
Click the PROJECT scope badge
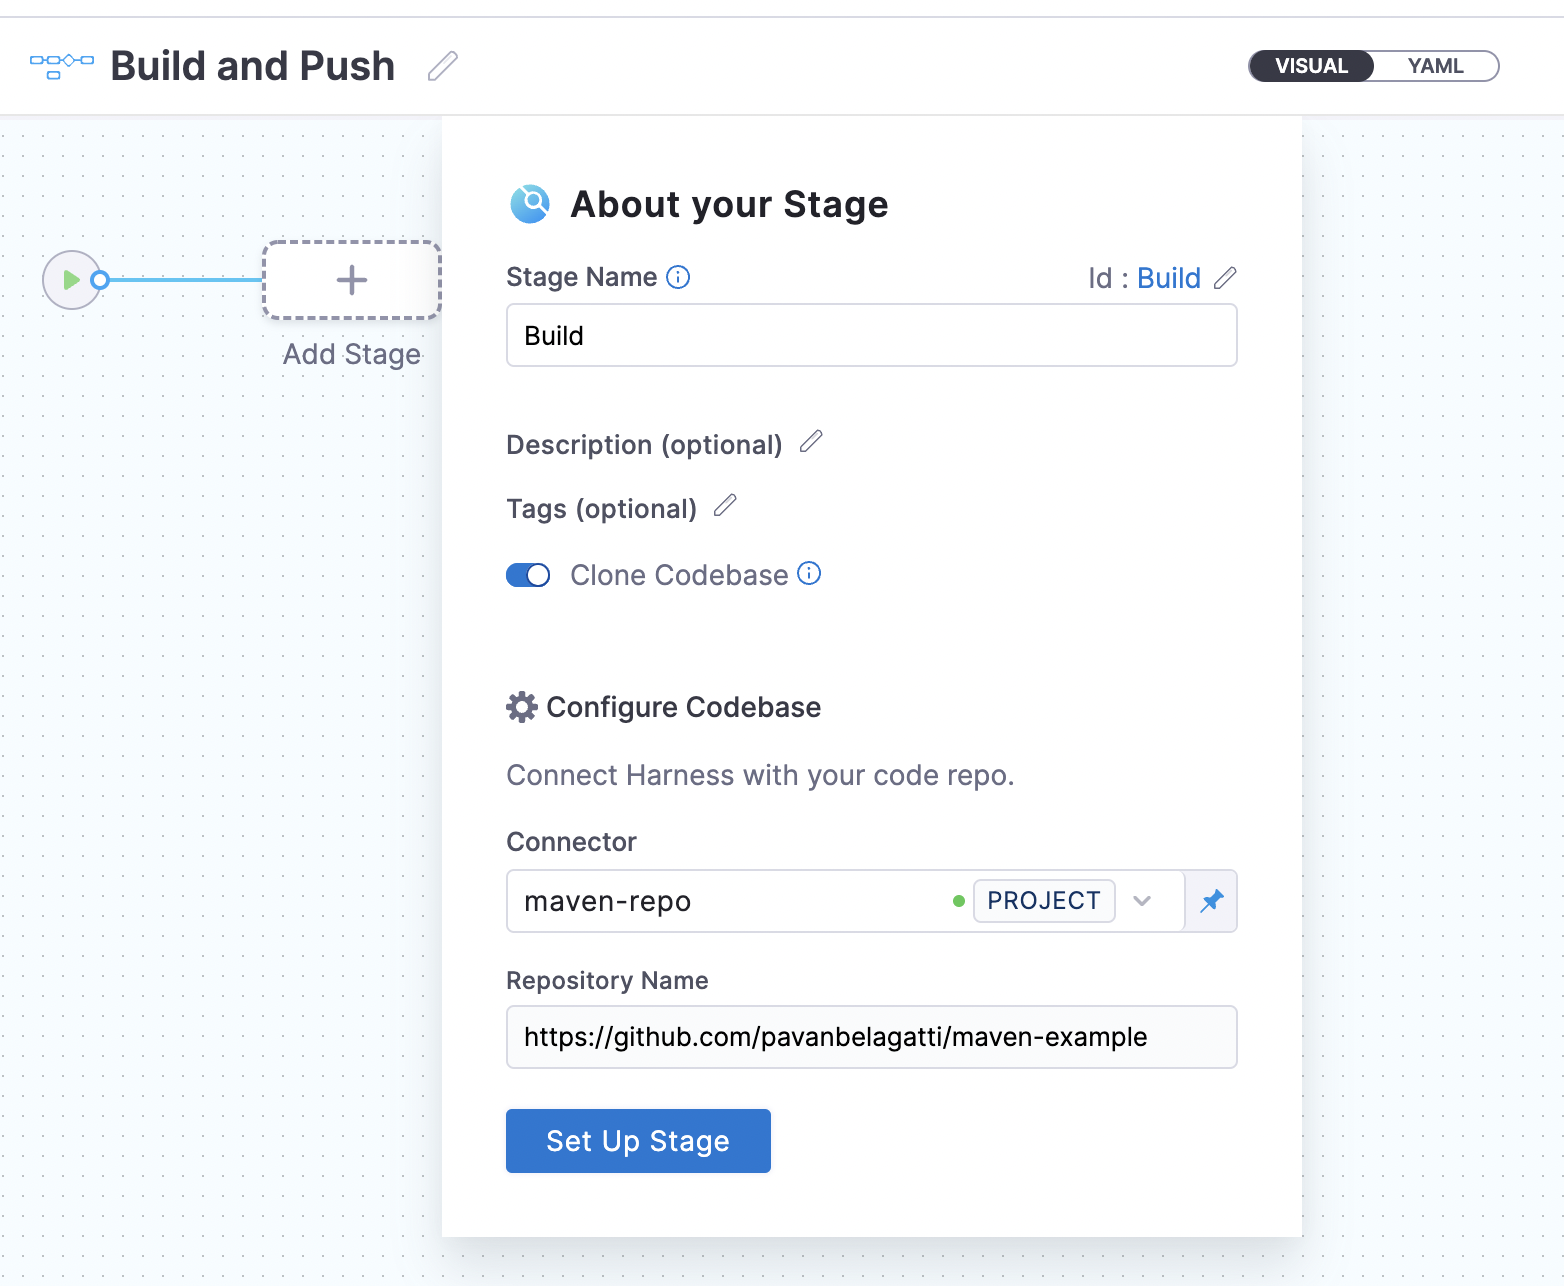(x=1044, y=901)
